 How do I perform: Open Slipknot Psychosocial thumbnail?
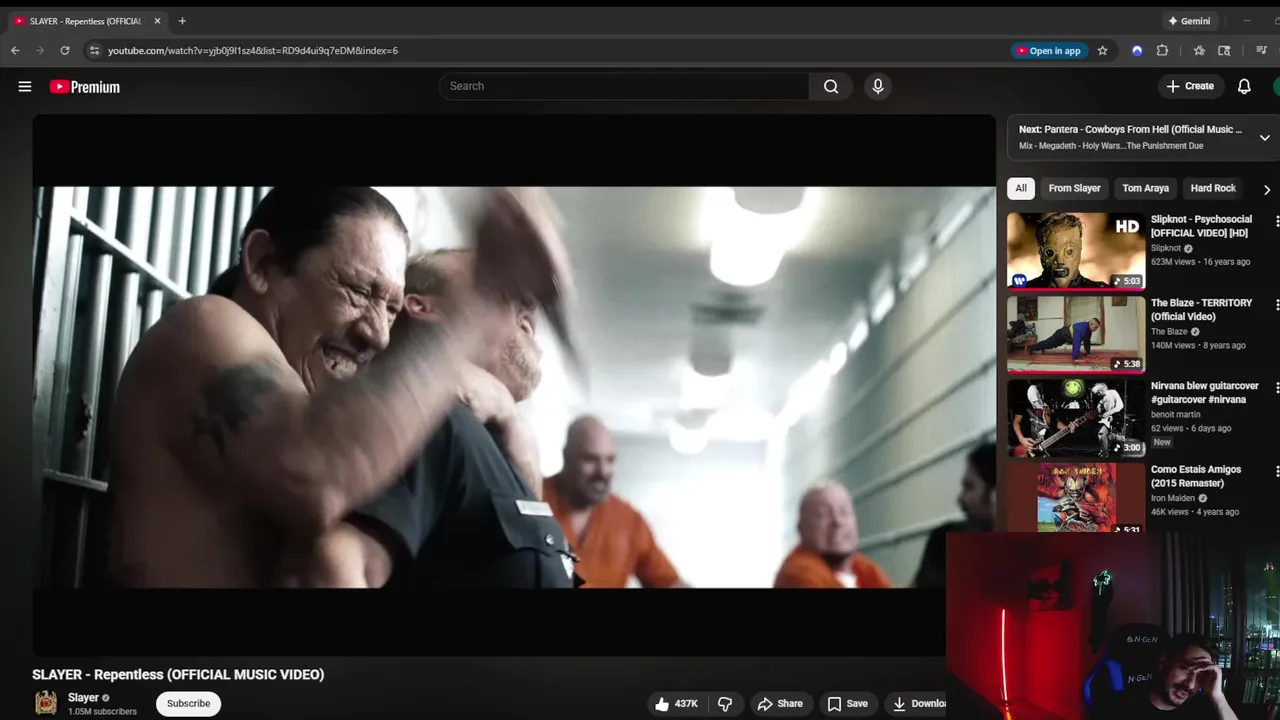1076,250
